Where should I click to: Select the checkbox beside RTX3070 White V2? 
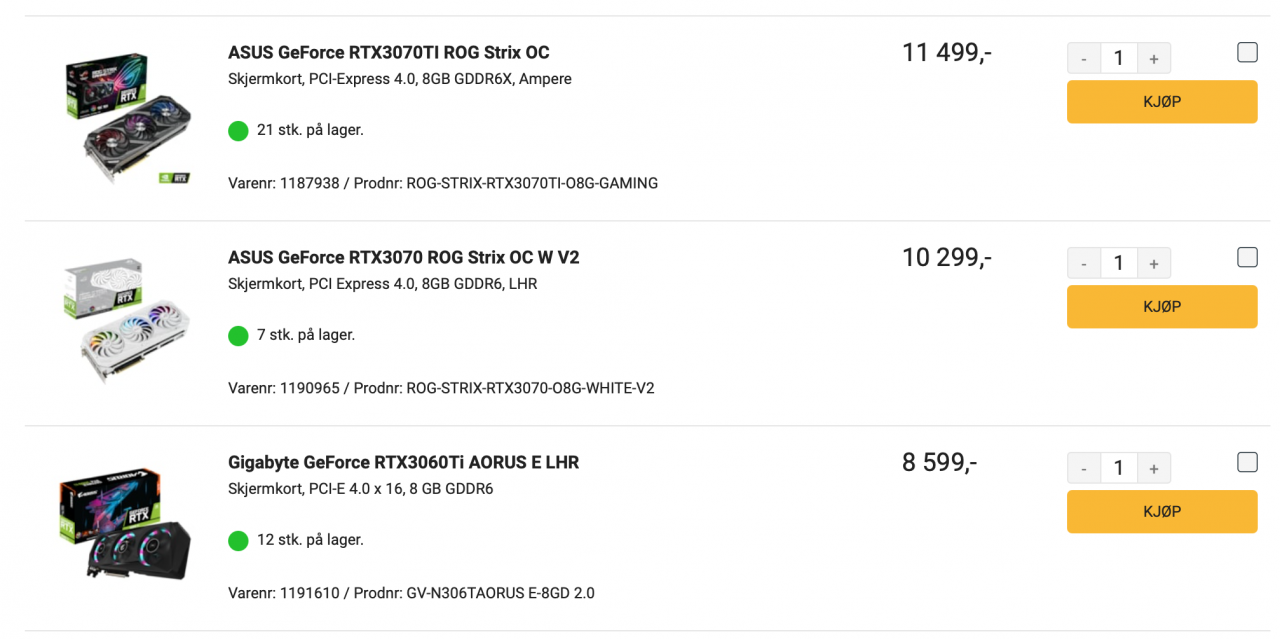[x=1247, y=256]
